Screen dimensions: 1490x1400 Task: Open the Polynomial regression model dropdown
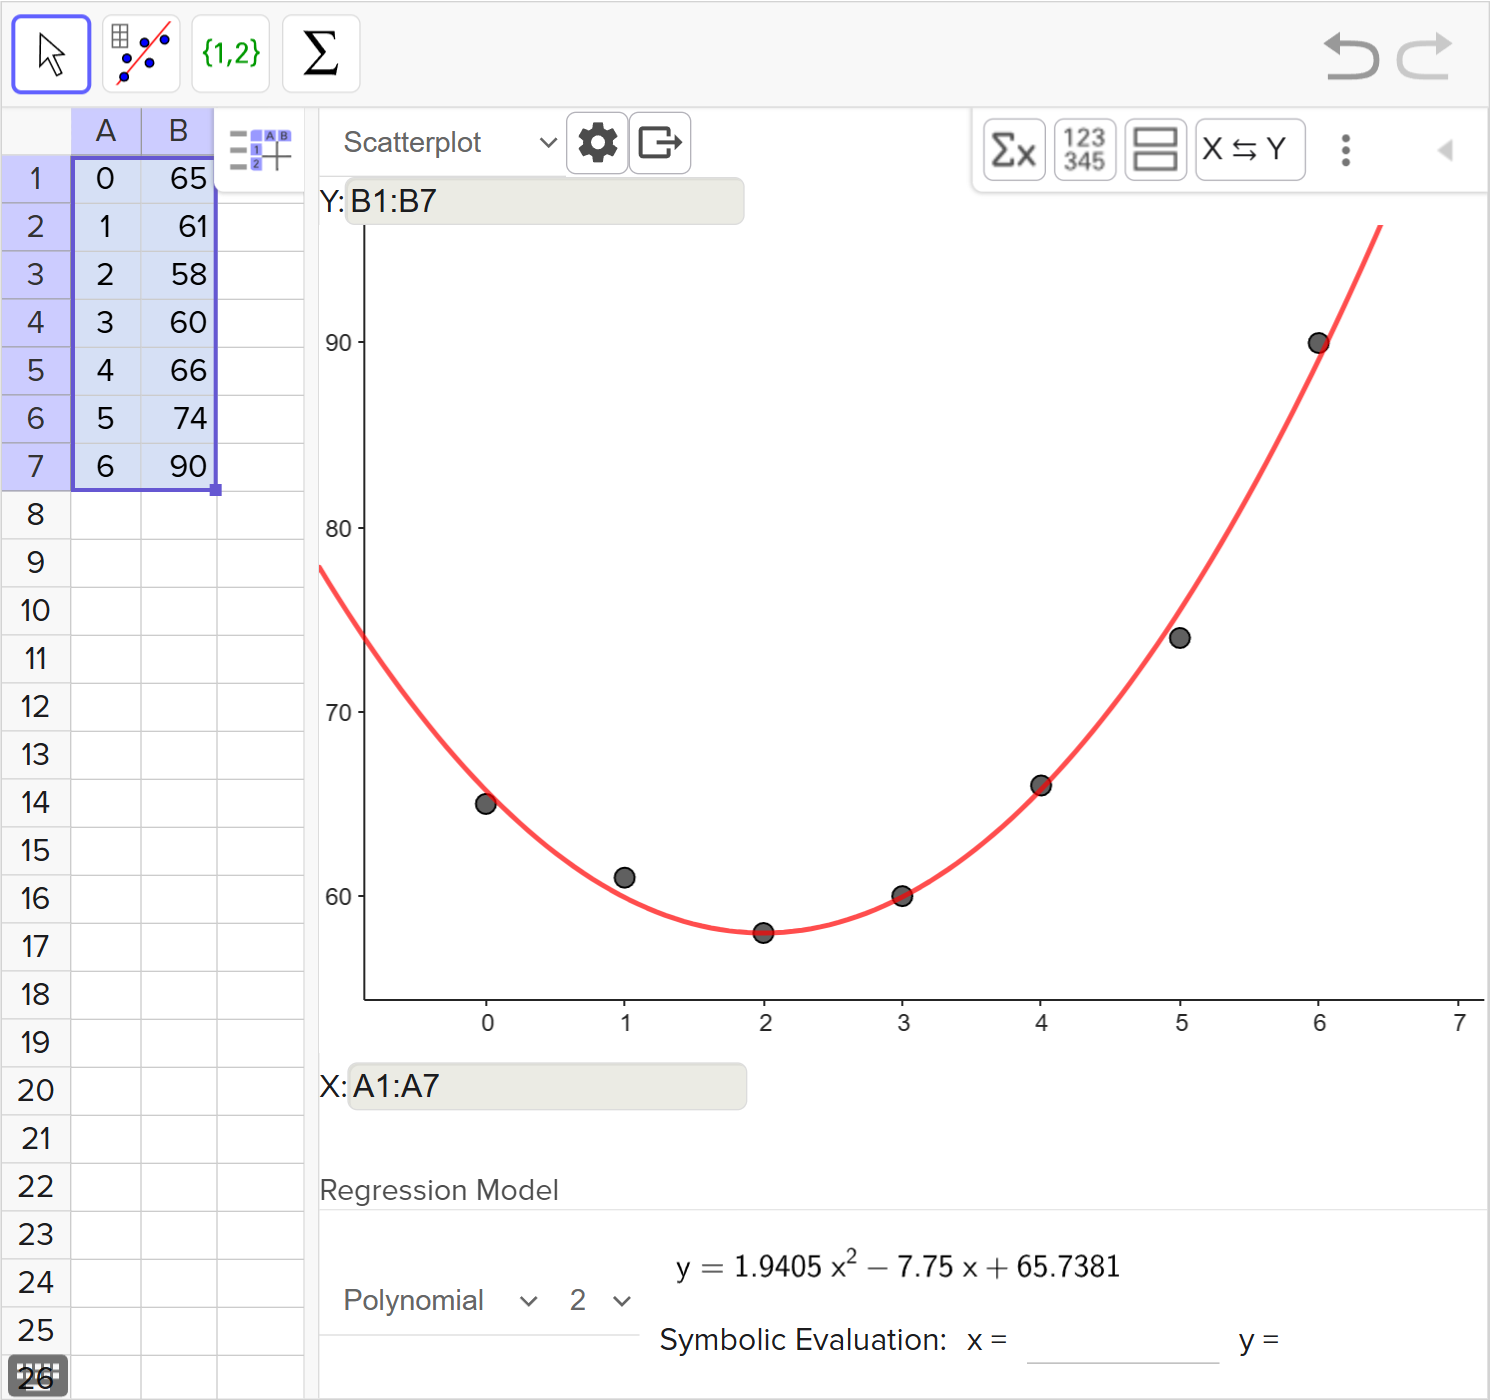click(x=441, y=1300)
